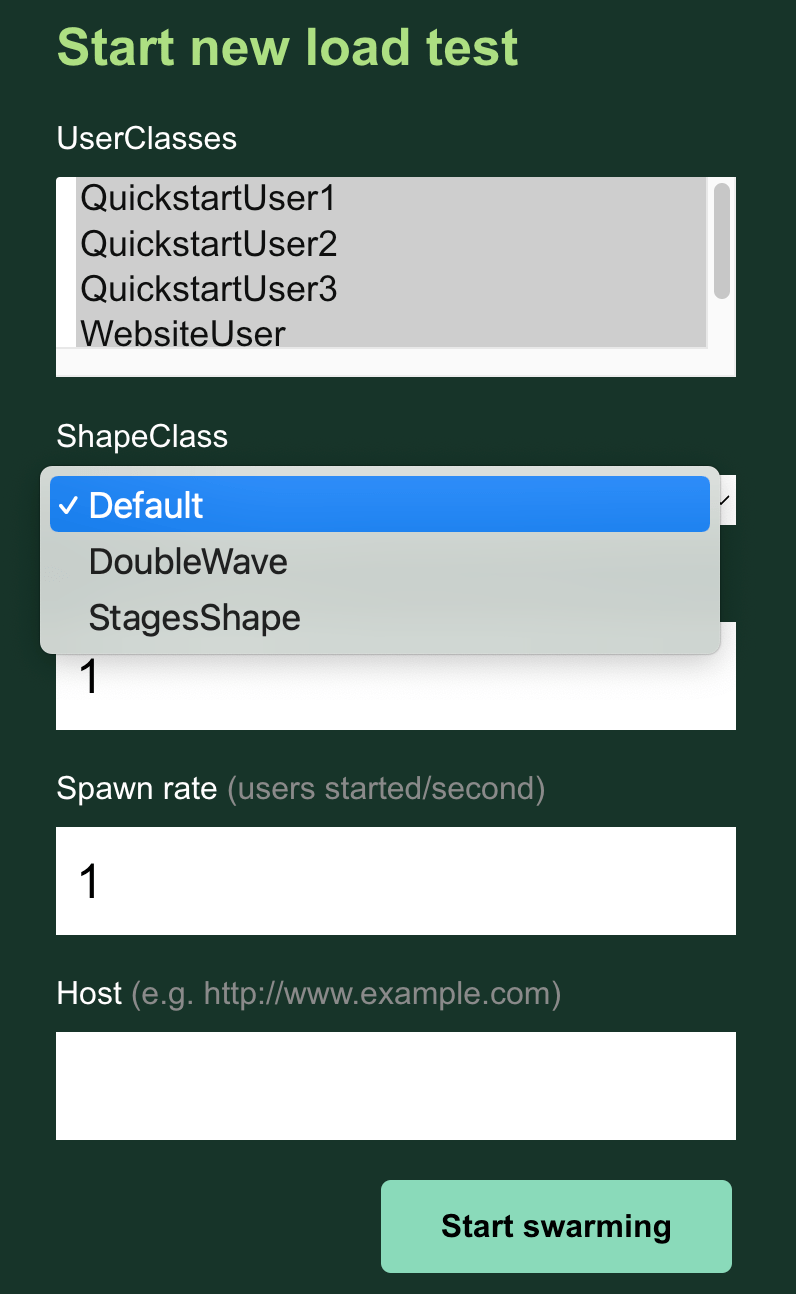Select DoubleWave from ShapeClass dropdown
This screenshot has width=796, height=1294.
188,561
